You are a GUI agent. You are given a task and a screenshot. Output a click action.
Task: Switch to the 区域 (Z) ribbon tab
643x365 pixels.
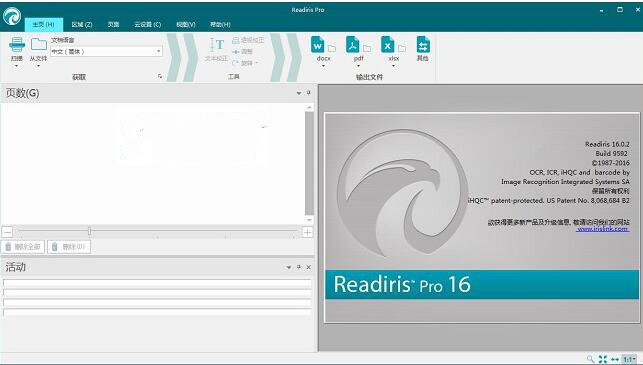pyautogui.click(x=82, y=25)
